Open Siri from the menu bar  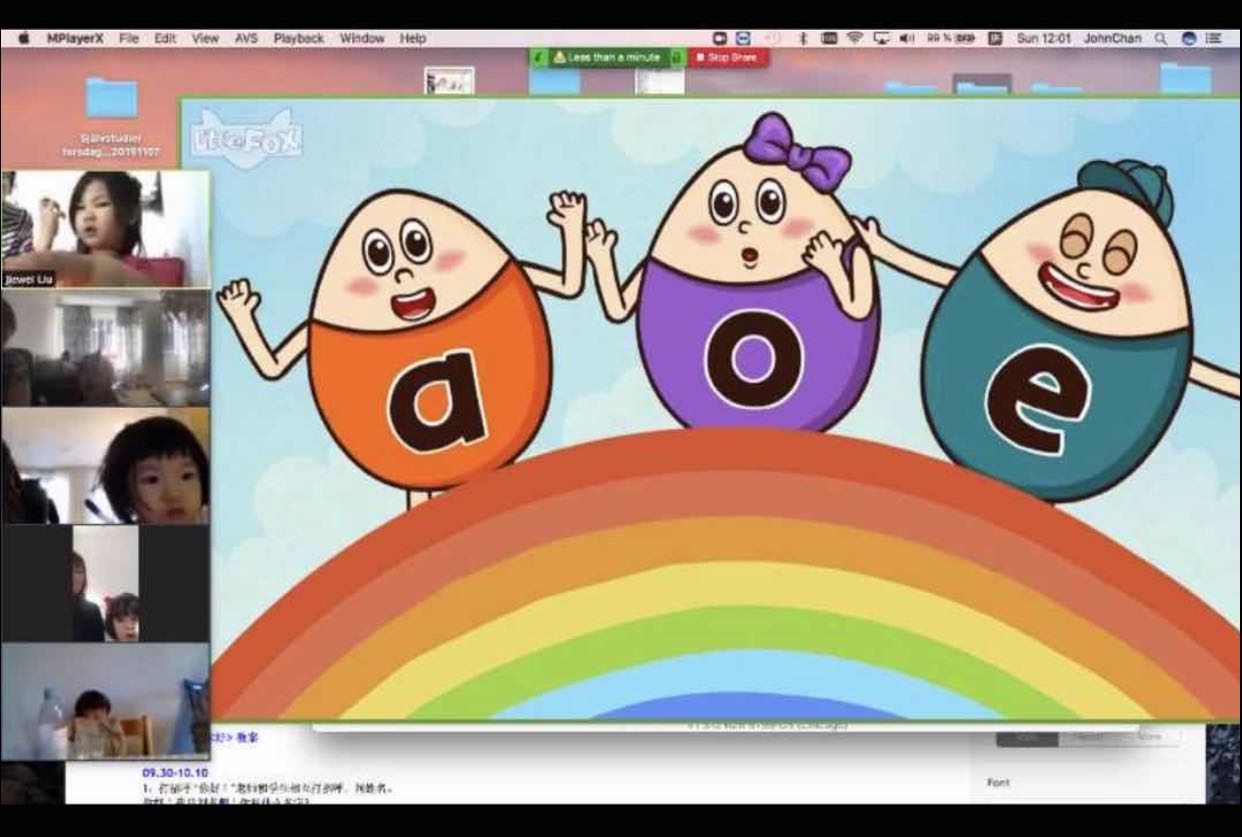[x=1188, y=38]
